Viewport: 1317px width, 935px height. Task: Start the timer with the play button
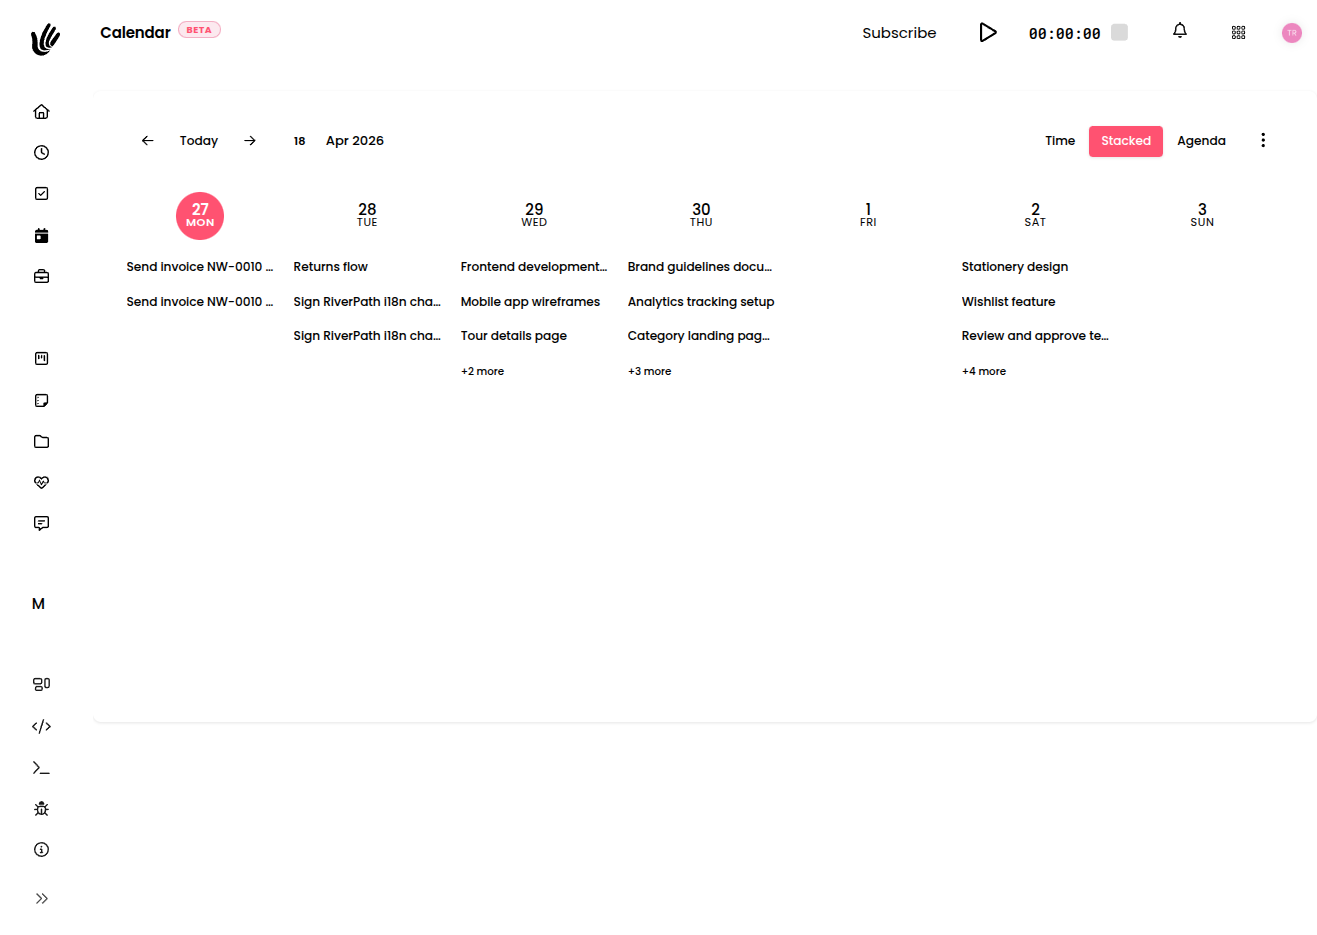(x=988, y=33)
